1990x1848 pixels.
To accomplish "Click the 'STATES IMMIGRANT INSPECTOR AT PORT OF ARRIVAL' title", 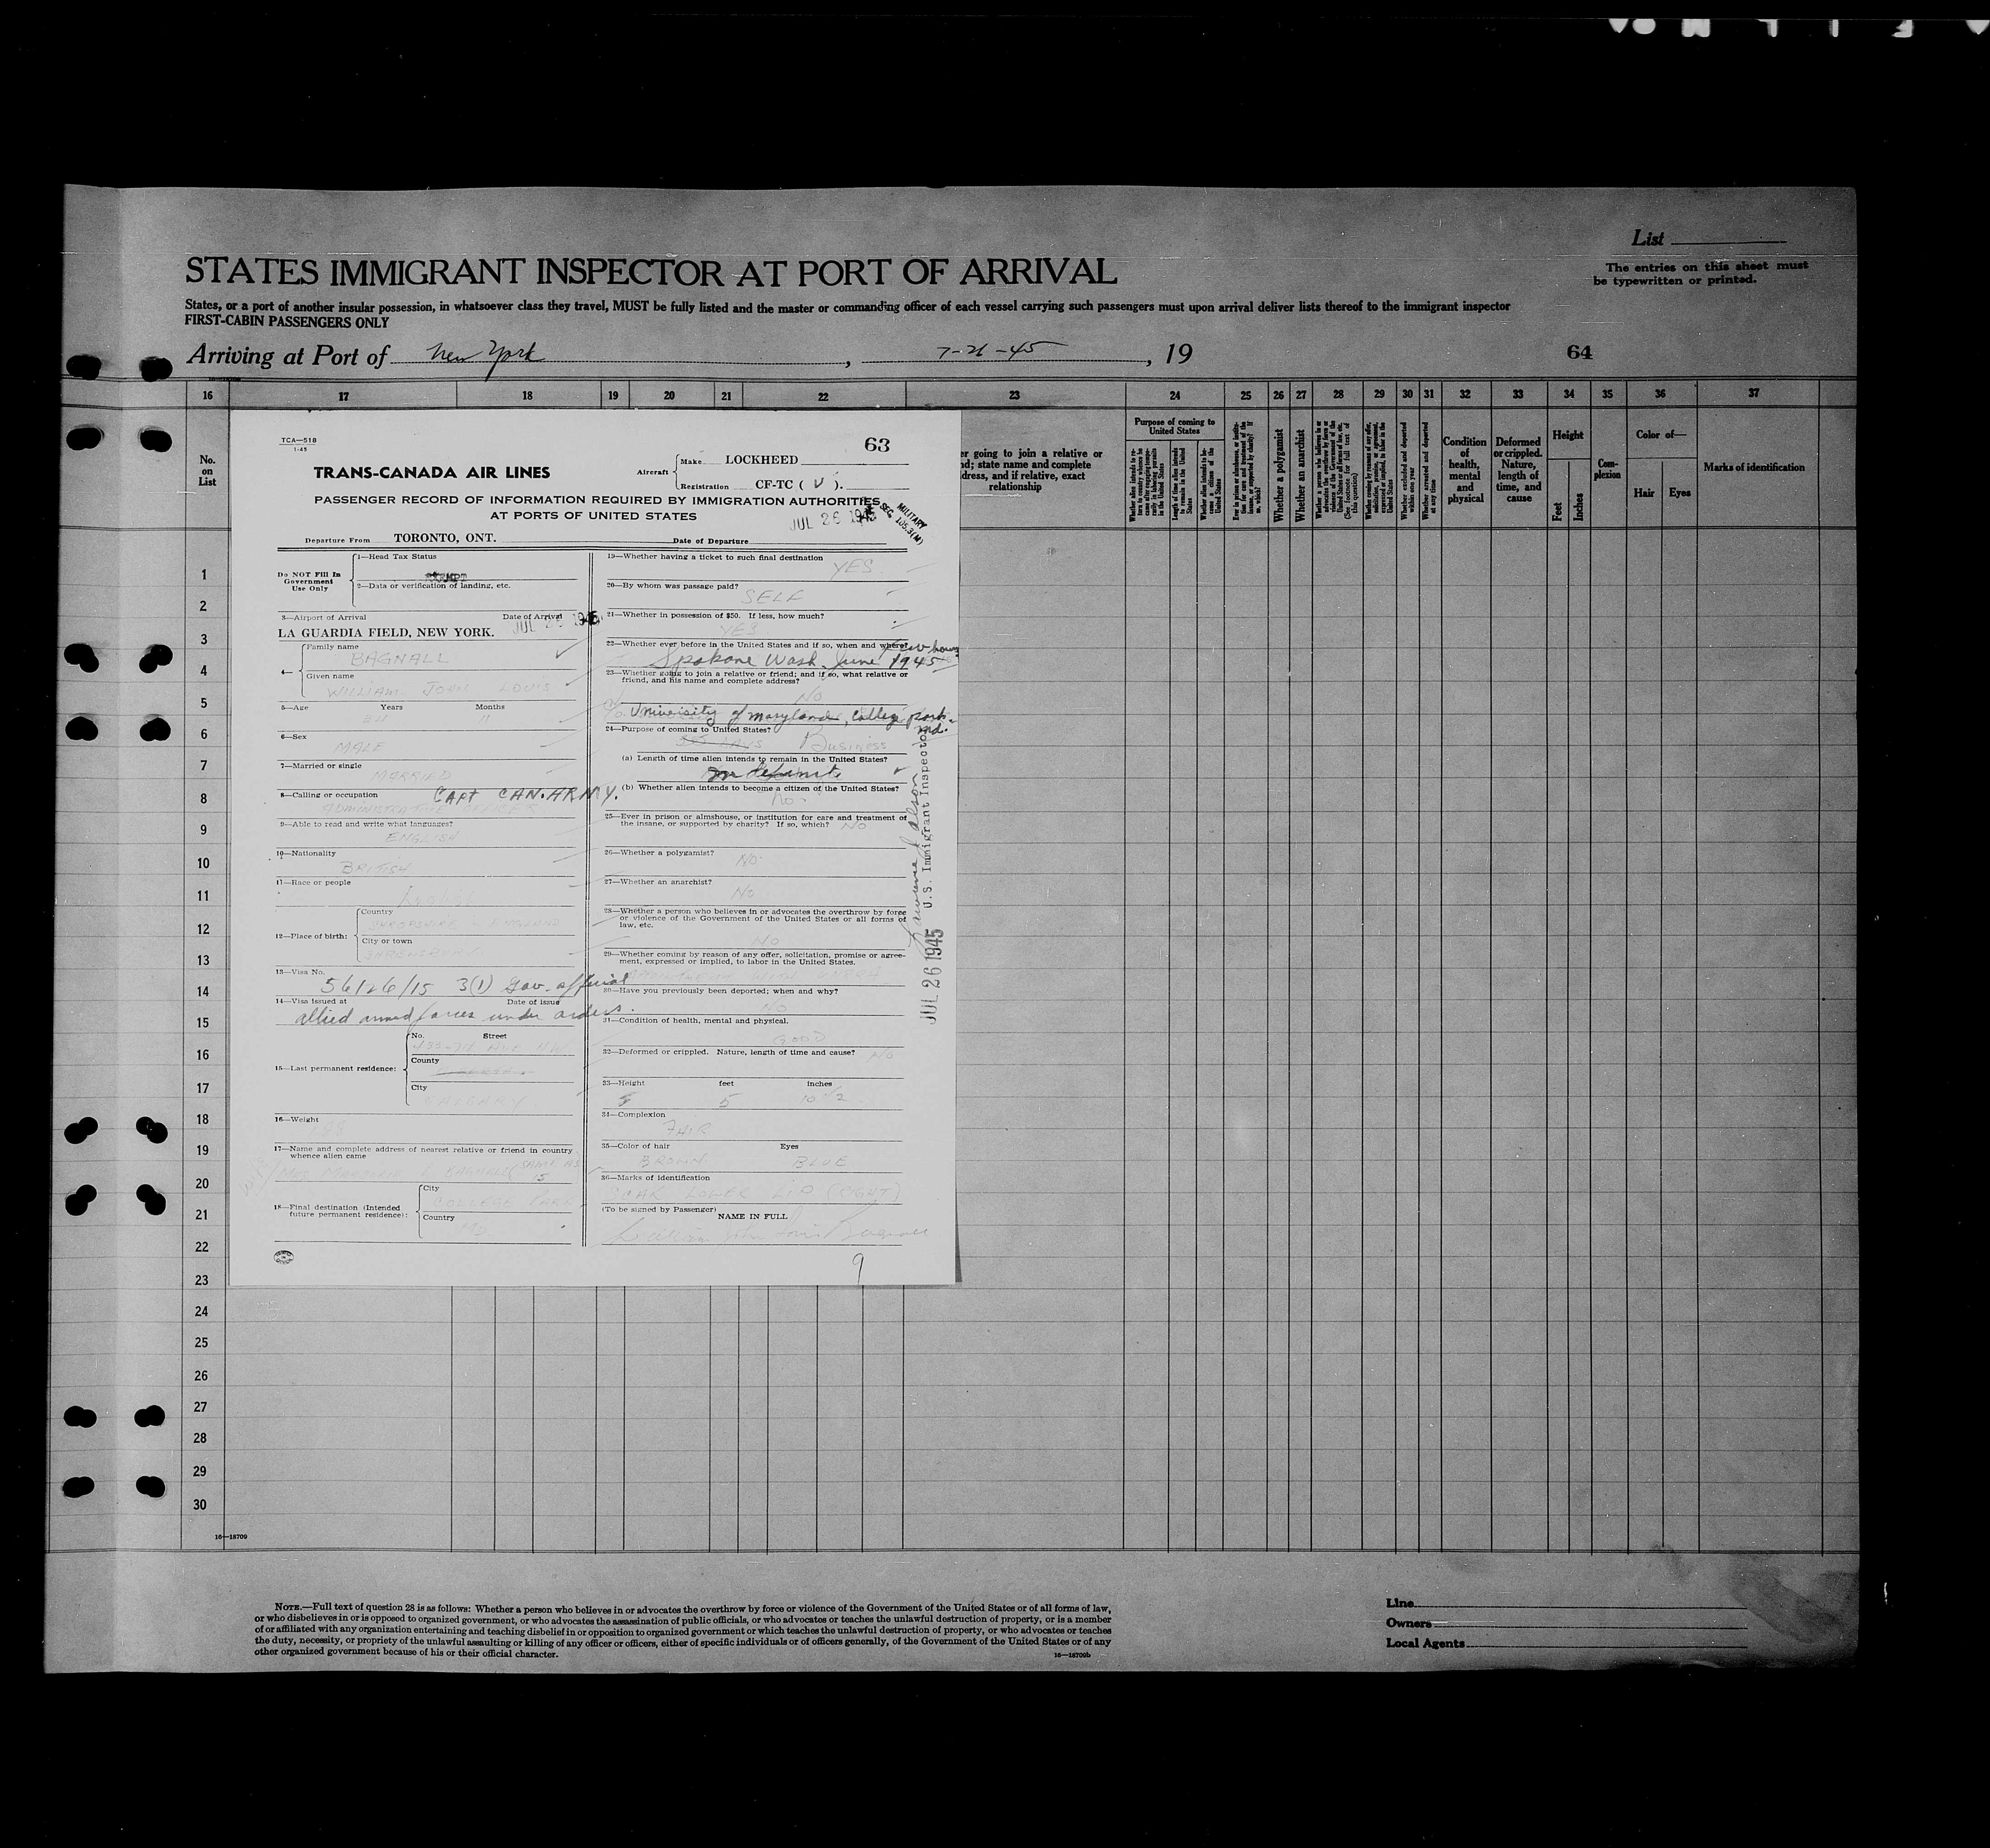I will click(650, 273).
